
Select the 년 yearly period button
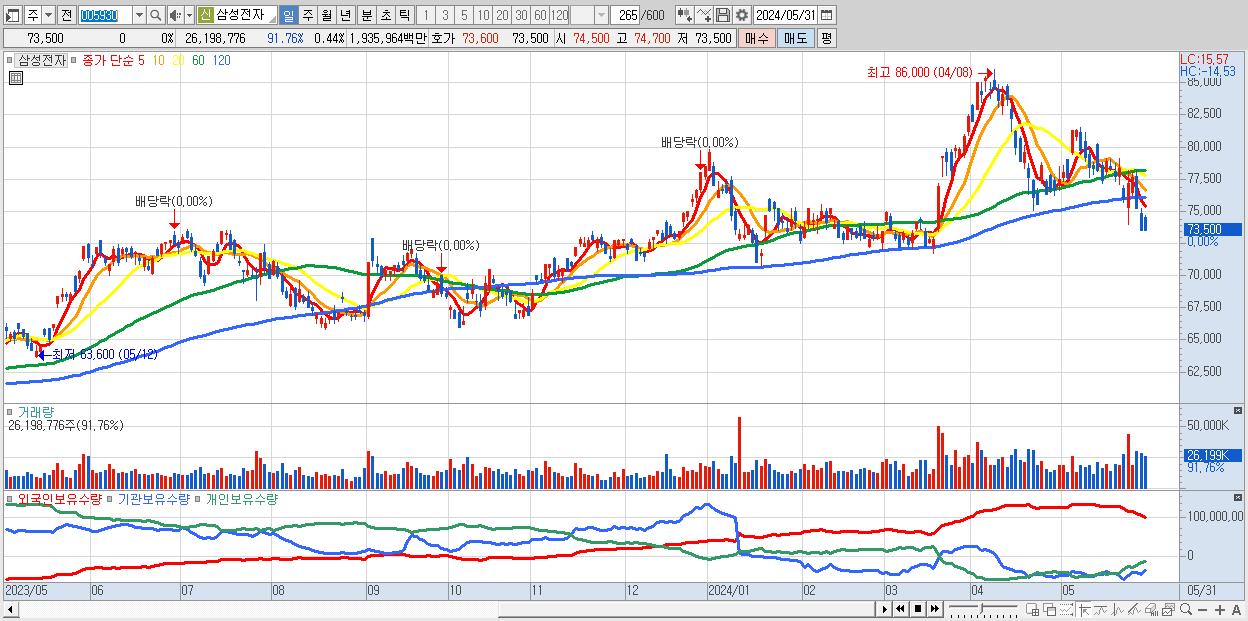point(345,15)
